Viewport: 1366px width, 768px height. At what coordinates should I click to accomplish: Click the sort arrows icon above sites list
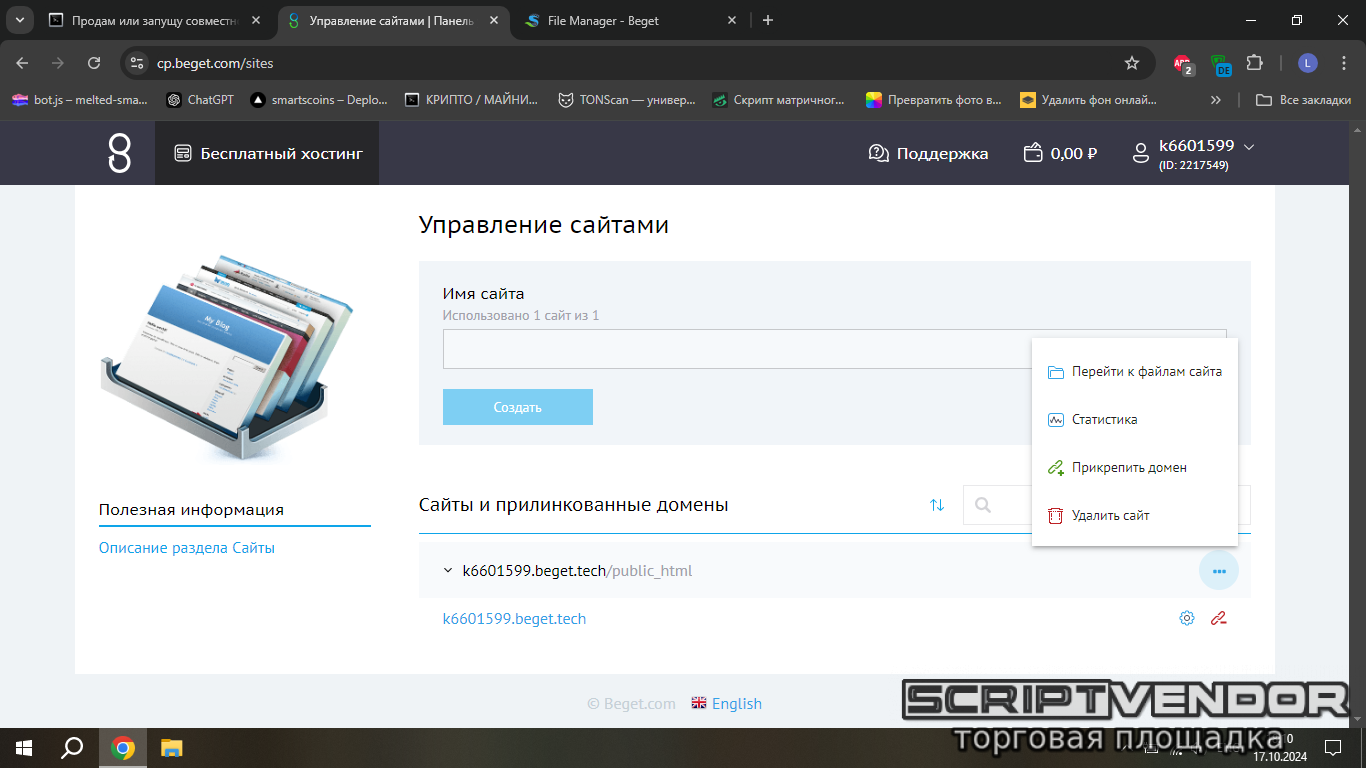(x=937, y=505)
